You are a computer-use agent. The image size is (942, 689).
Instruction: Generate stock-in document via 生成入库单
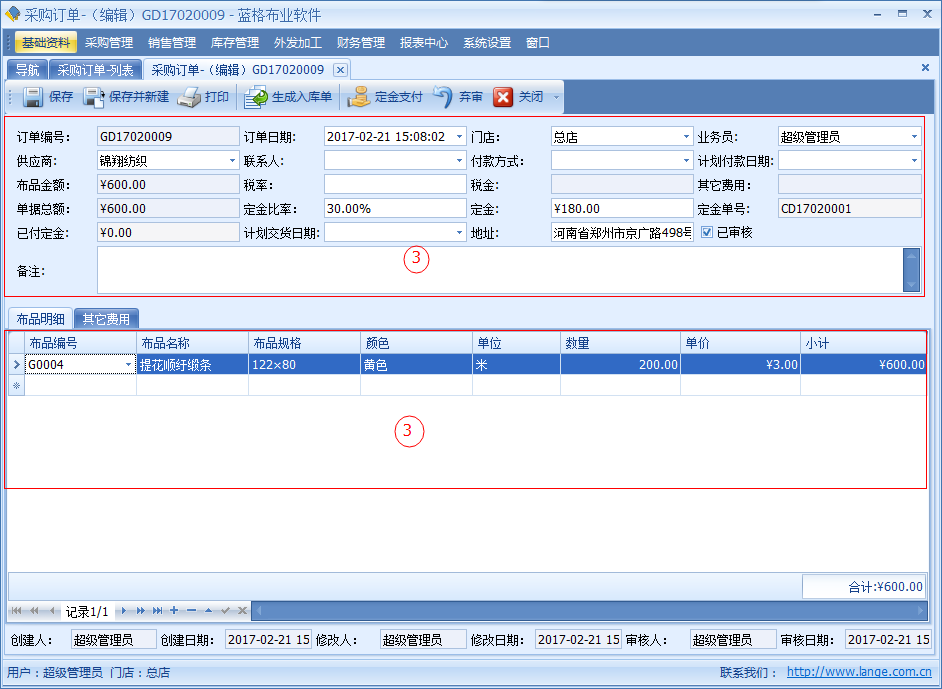pyautogui.click(x=289, y=97)
